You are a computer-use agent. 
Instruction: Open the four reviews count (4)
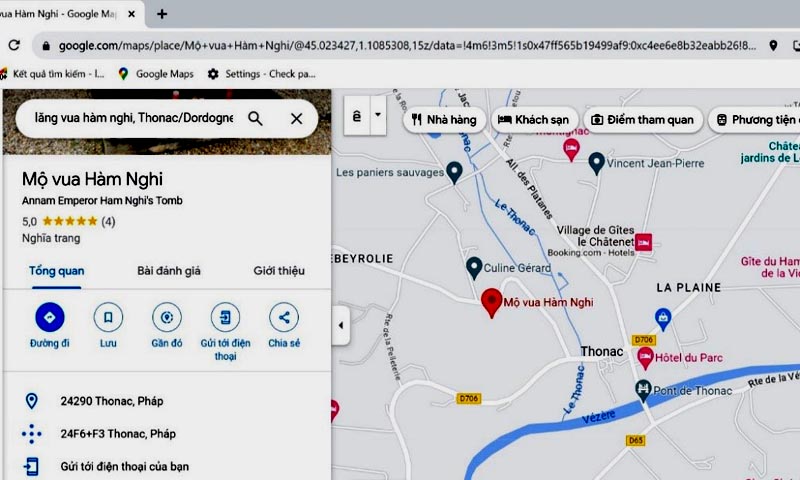click(108, 221)
